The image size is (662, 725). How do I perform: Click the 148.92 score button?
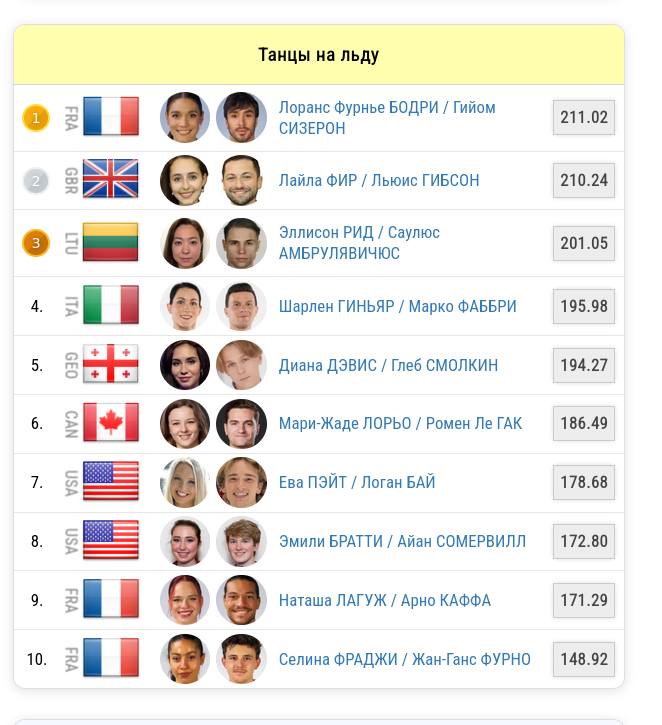(x=584, y=659)
